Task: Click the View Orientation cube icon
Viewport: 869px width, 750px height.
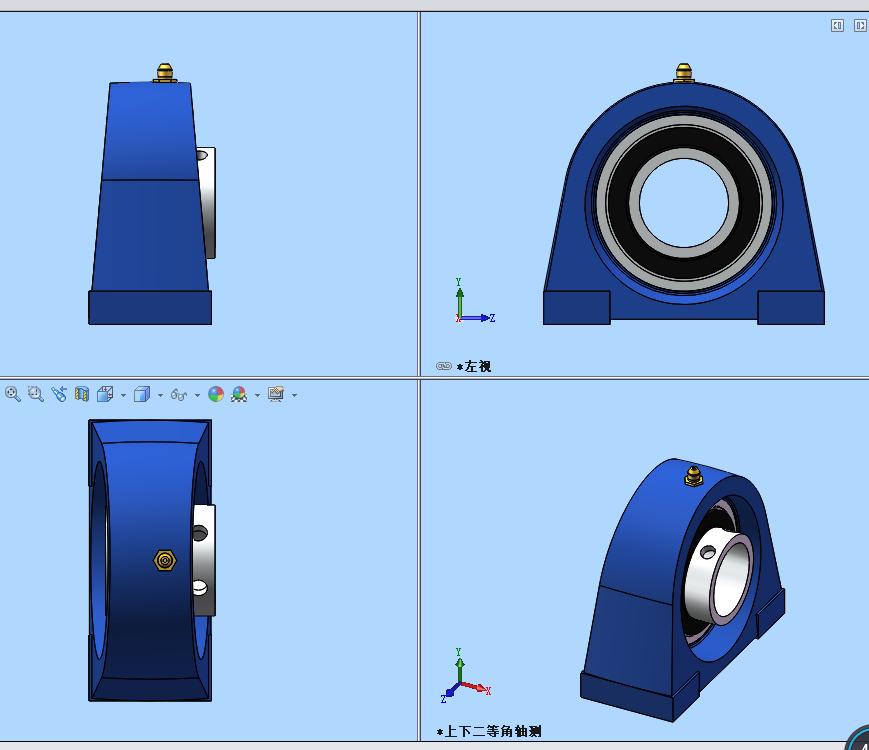Action: 105,394
